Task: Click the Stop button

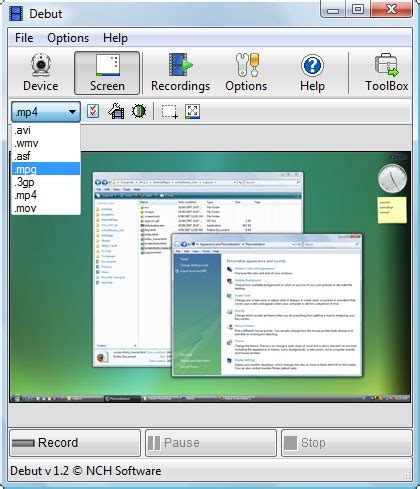Action: pos(347,443)
